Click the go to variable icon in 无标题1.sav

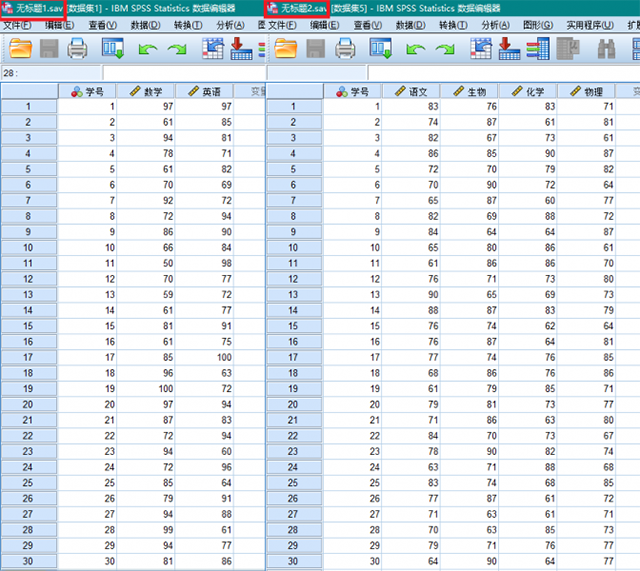pos(241,49)
